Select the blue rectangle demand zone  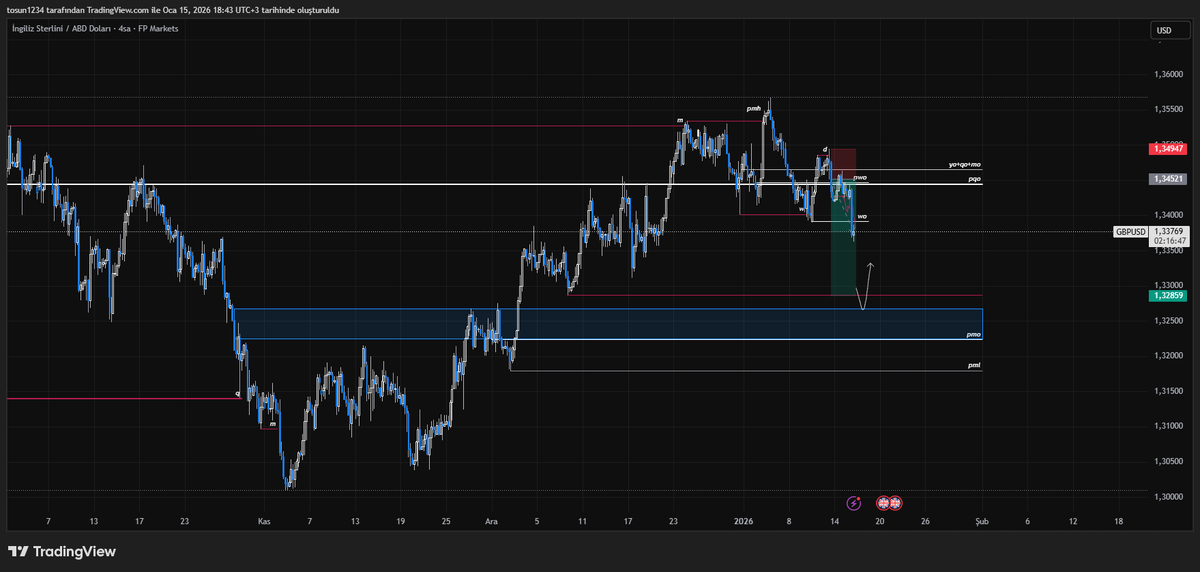[608, 323]
